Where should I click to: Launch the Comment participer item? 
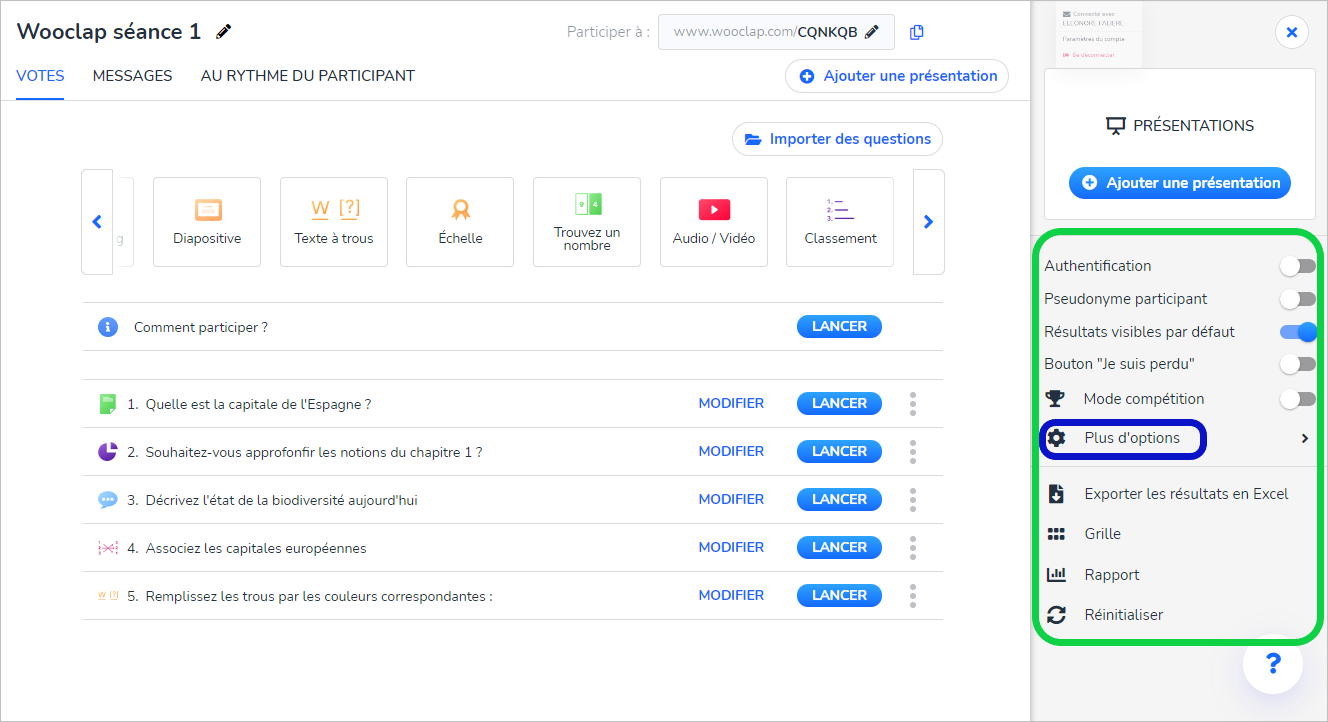tap(839, 326)
